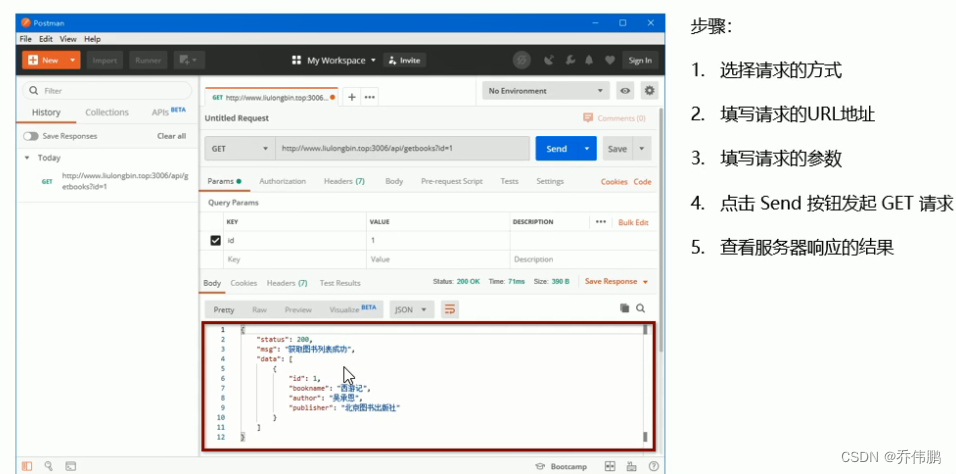The height and width of the screenshot is (474, 956).
Task: Switch to the APIs BETA tab
Action: click(169, 112)
